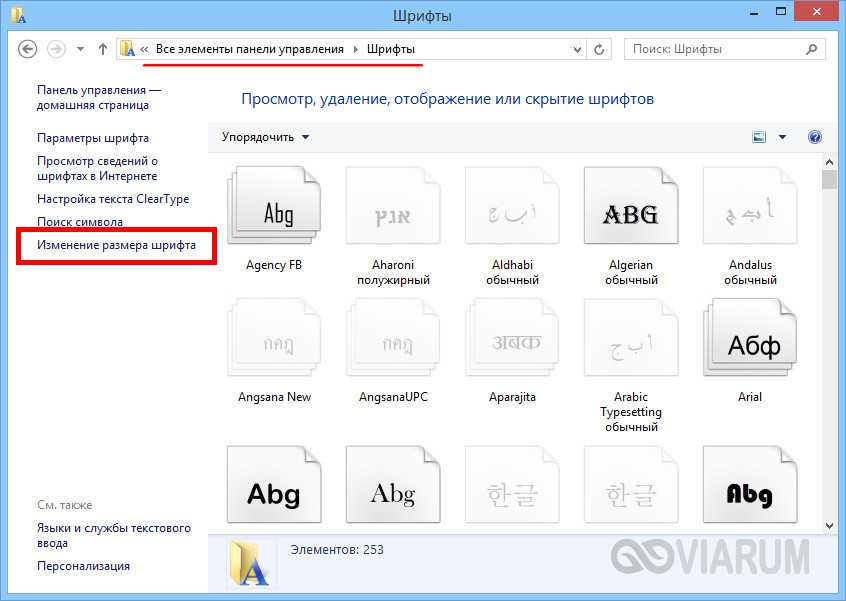Open Настройка текста ClearType link

(x=113, y=199)
